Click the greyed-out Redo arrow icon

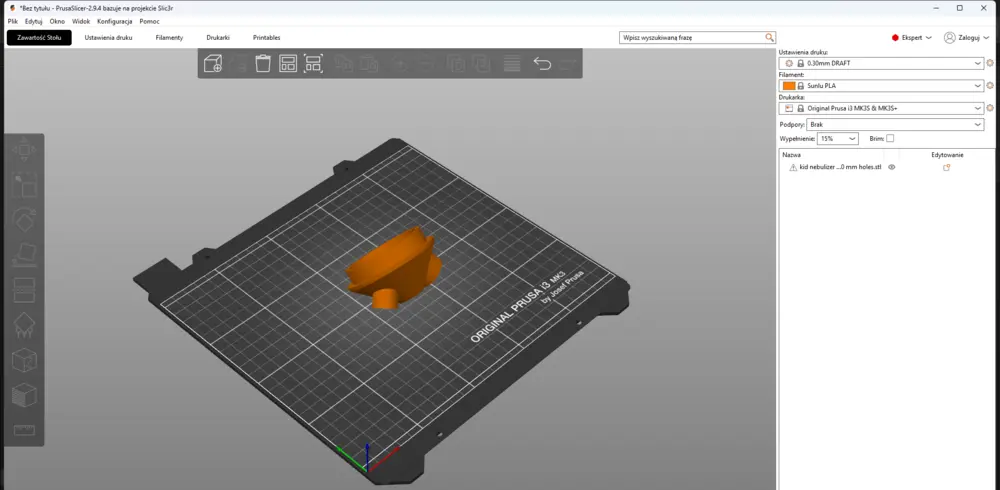click(568, 64)
